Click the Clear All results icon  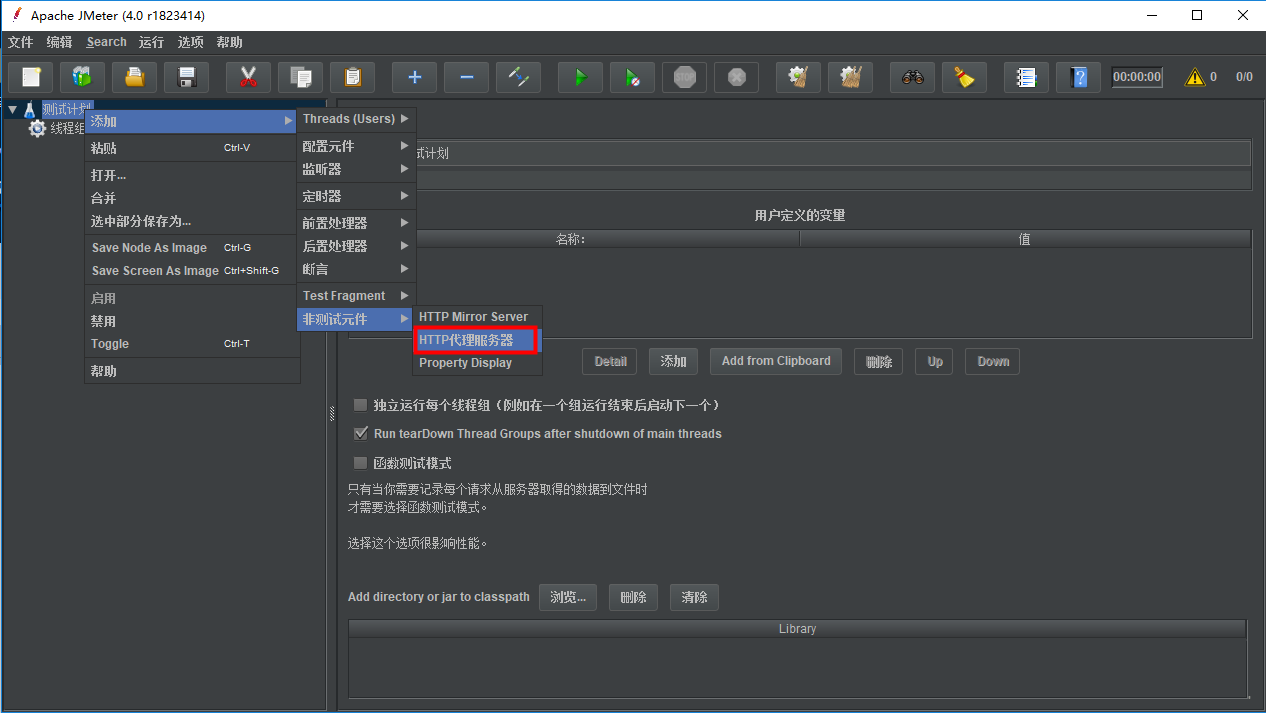851,77
